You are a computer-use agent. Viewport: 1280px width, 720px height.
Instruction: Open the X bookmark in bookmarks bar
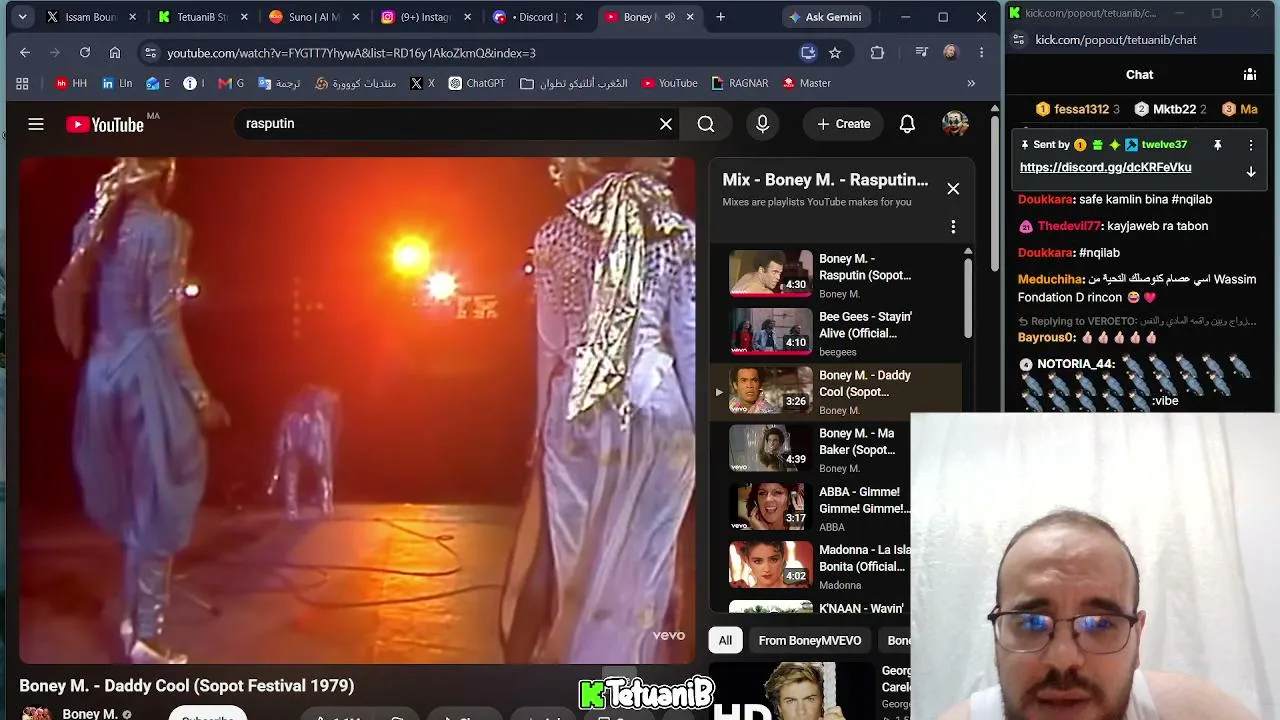[423, 84]
